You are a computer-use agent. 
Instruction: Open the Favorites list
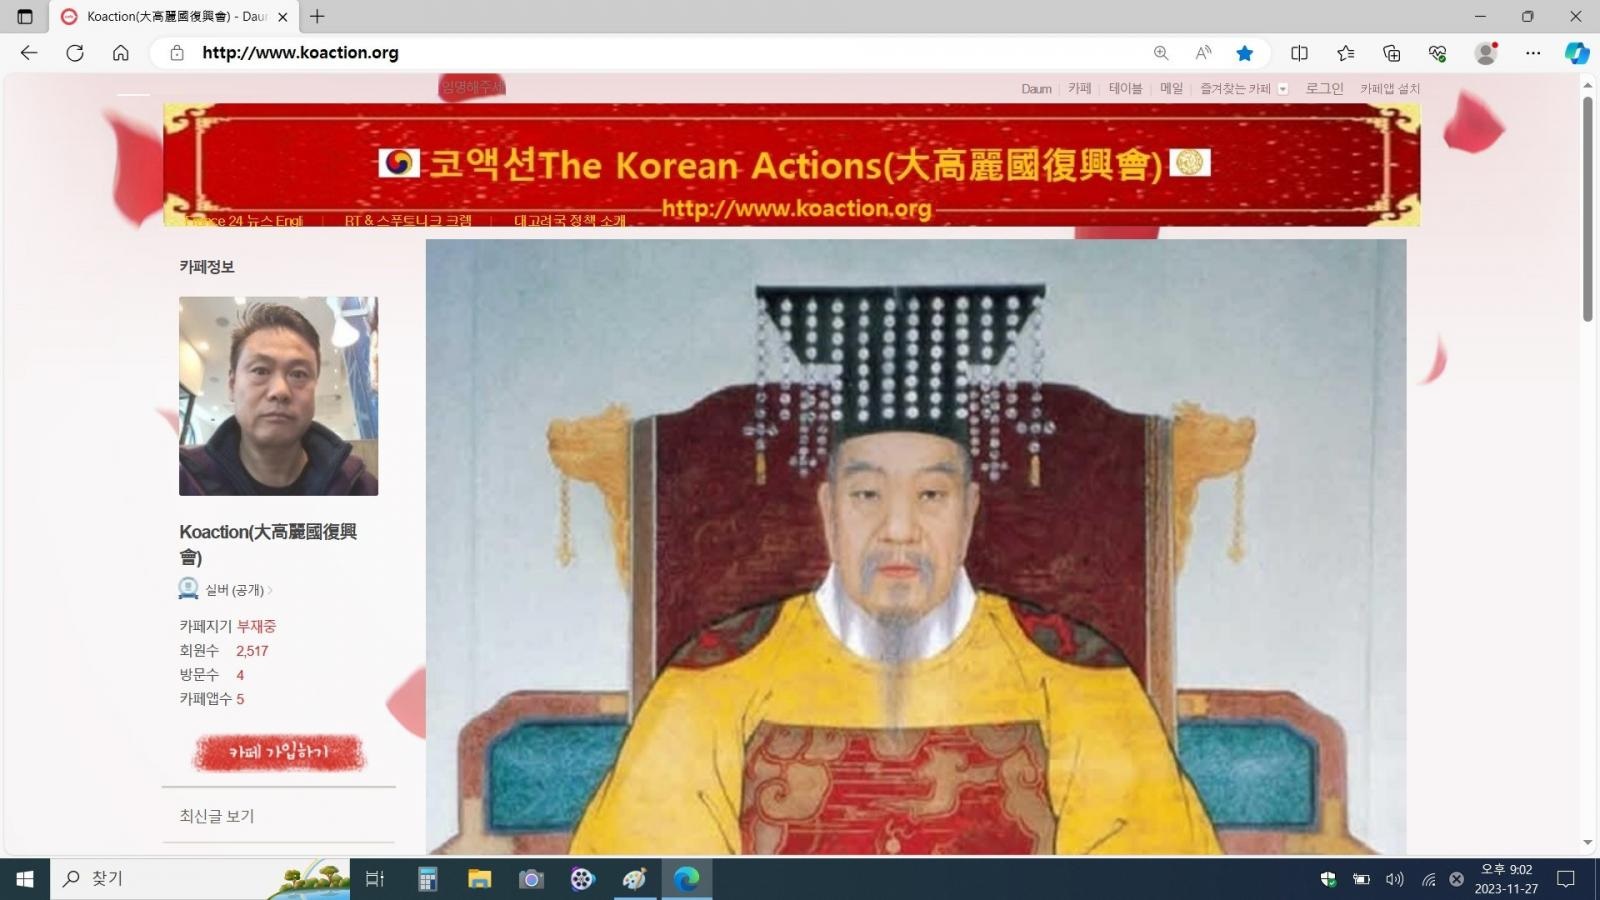coord(1346,53)
